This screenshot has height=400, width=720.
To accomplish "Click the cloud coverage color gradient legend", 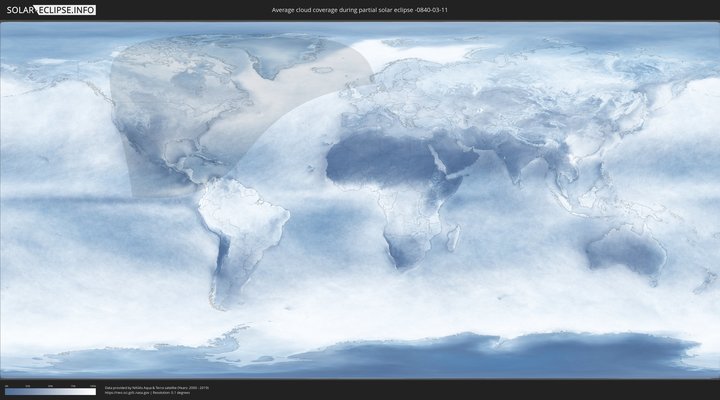I will coord(50,391).
